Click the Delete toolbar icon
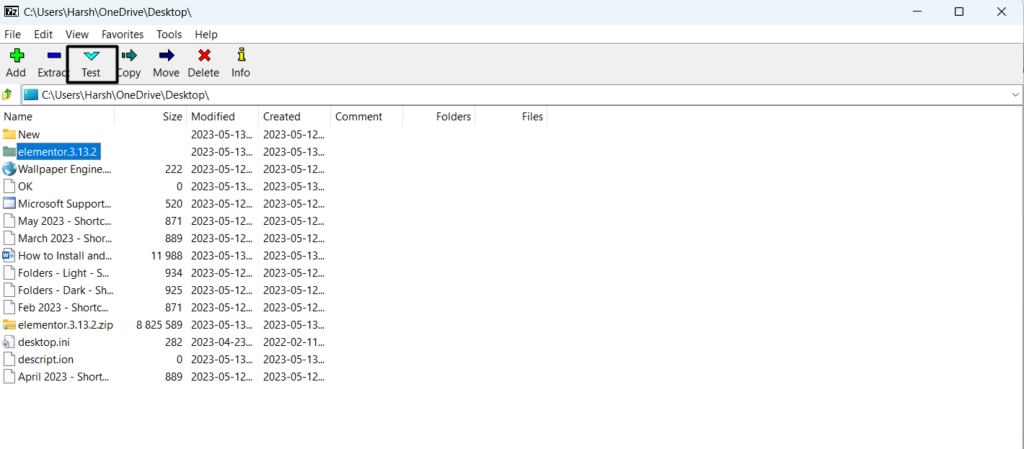1024x449 pixels. 204,55
